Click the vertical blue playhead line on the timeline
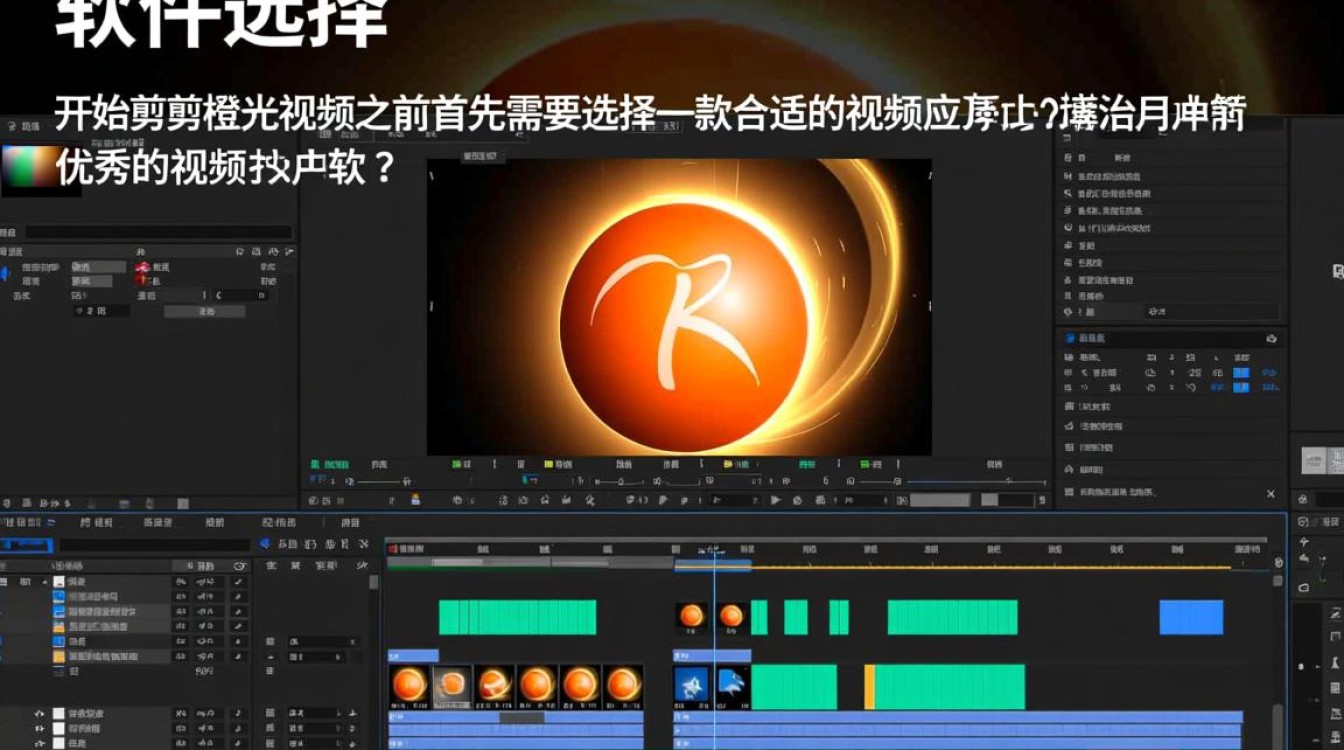1344x750 pixels. pos(714,650)
